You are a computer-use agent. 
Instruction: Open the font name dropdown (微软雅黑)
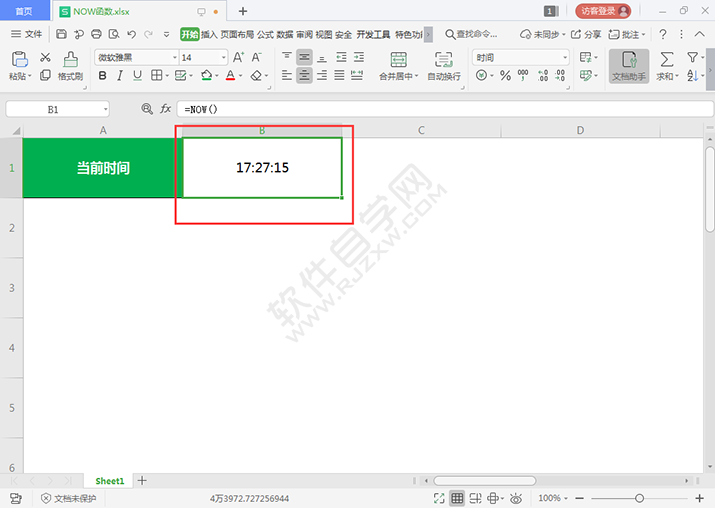click(175, 57)
